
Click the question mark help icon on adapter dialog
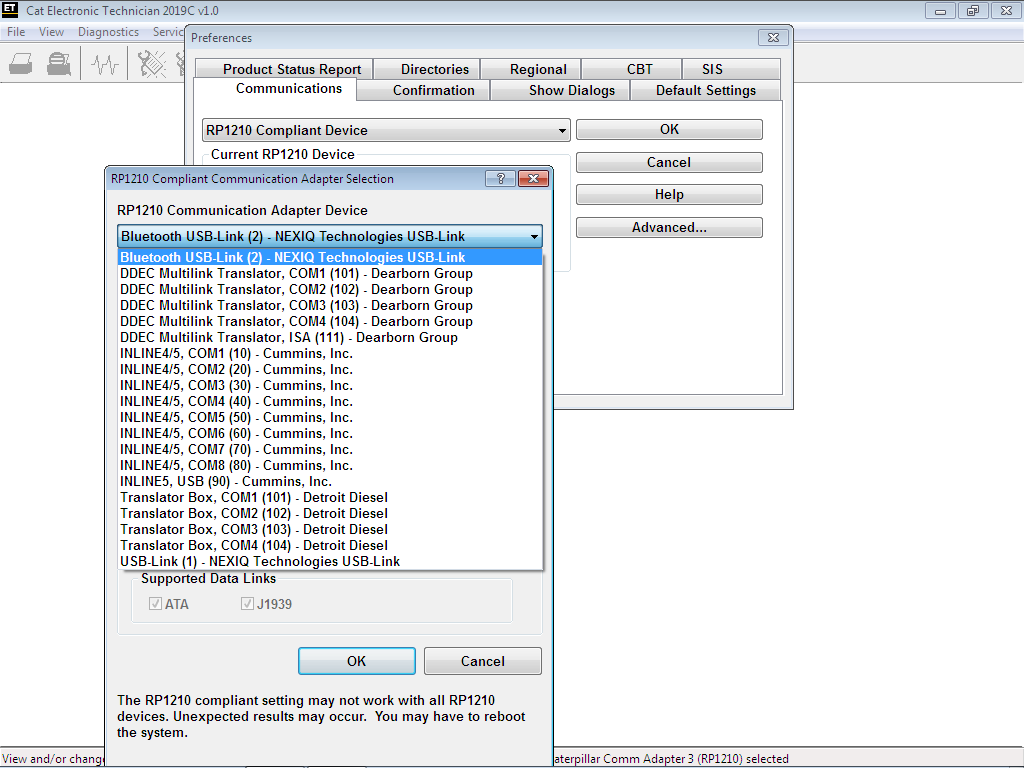pyautogui.click(x=500, y=178)
